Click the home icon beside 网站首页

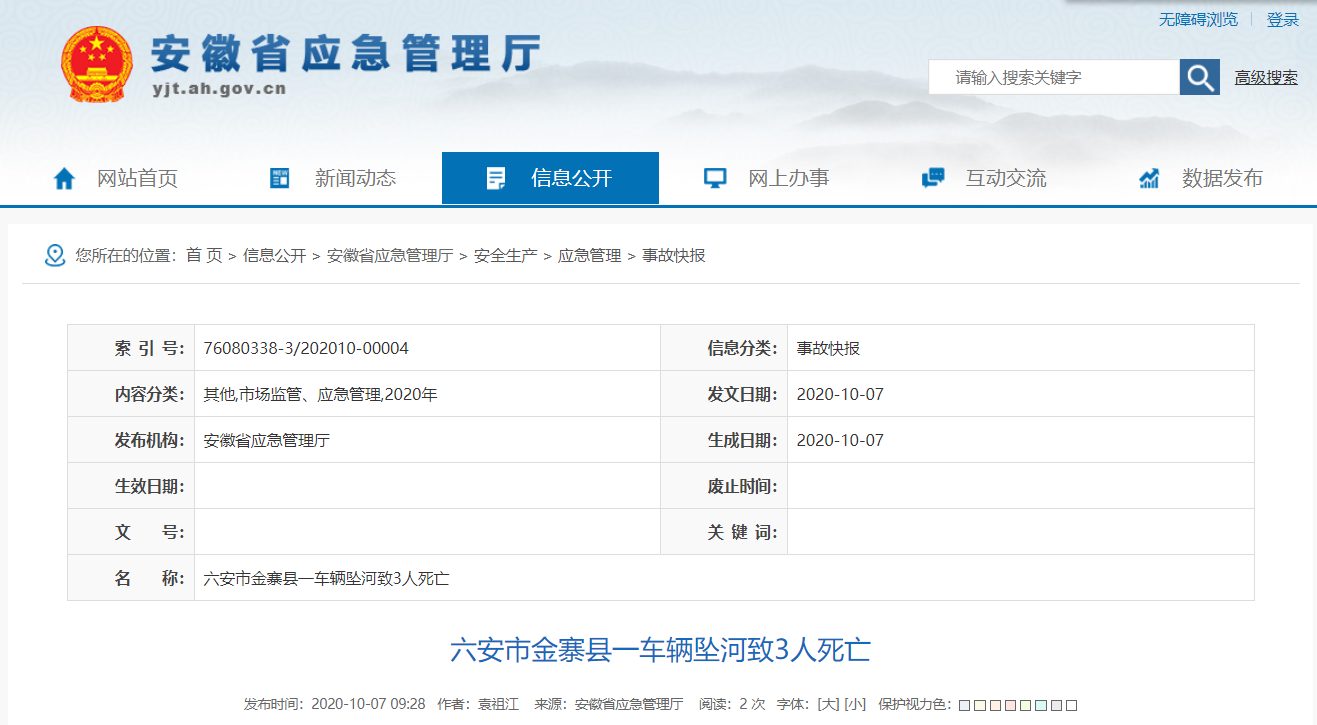[x=64, y=179]
